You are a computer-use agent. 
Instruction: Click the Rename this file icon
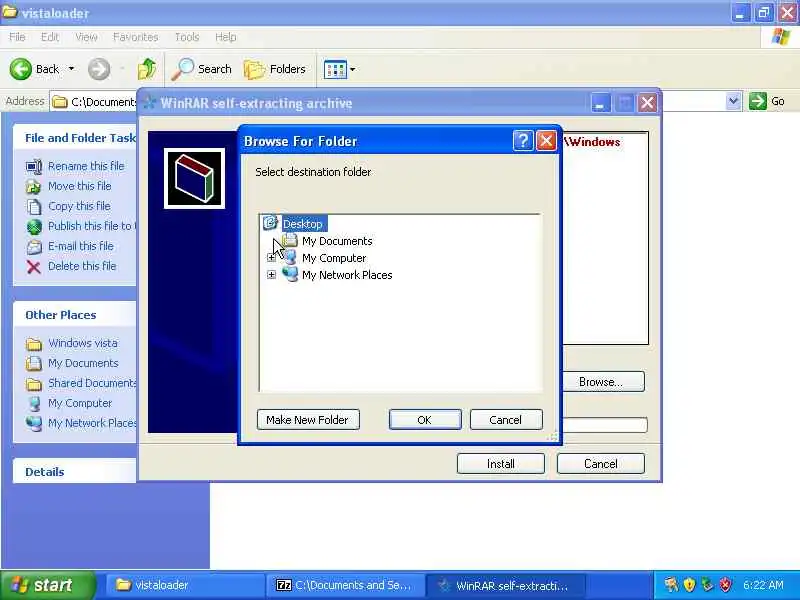(34, 166)
